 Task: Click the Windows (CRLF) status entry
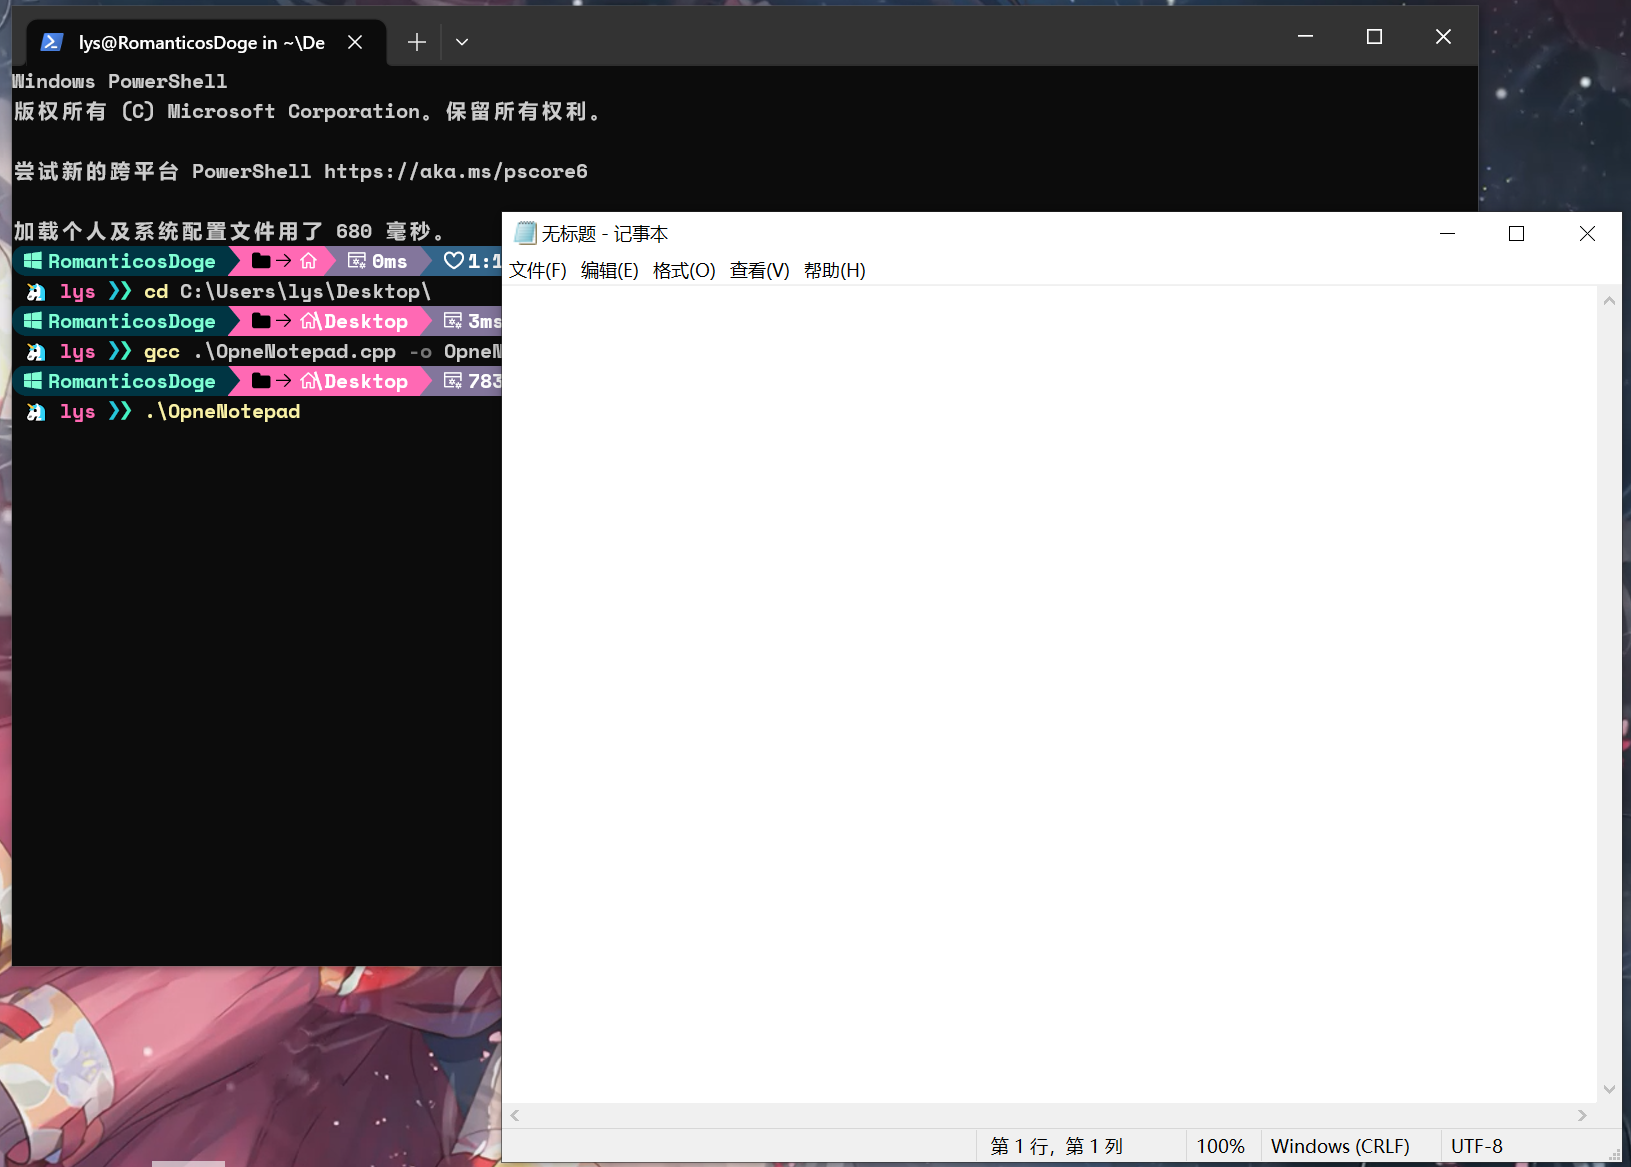(x=1340, y=1146)
